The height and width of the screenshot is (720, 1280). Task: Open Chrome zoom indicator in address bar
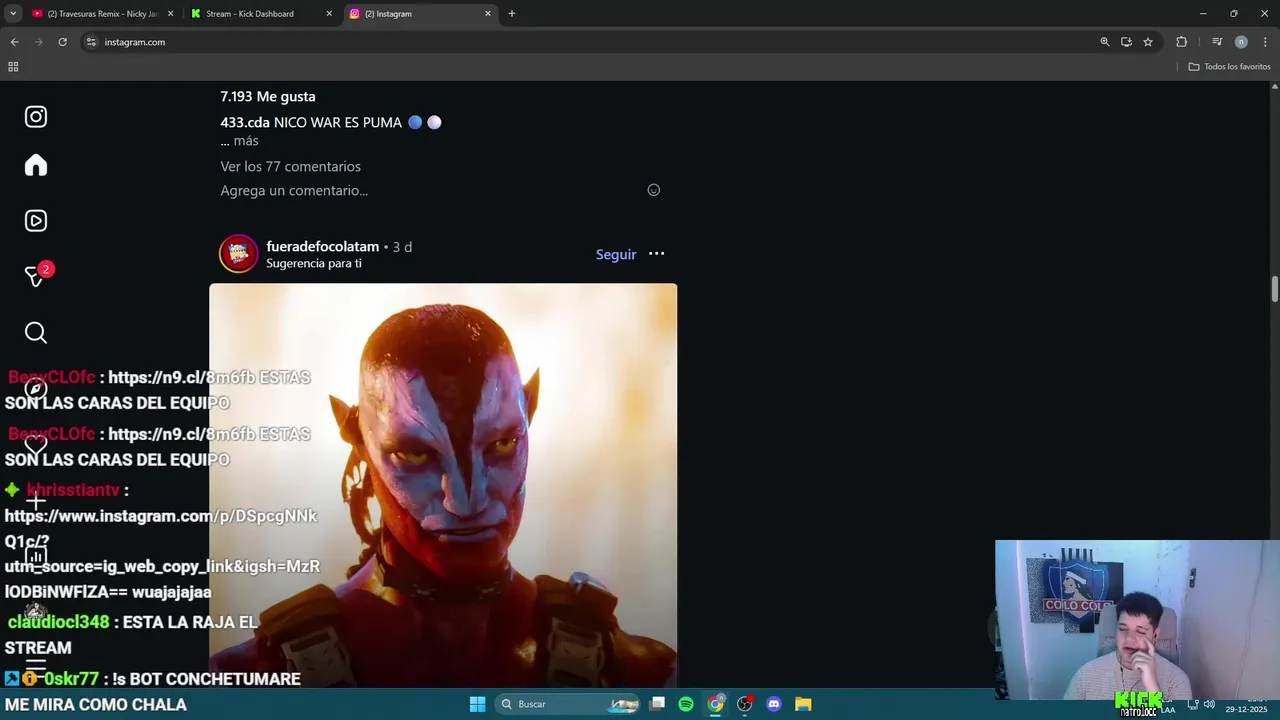[x=1105, y=42]
